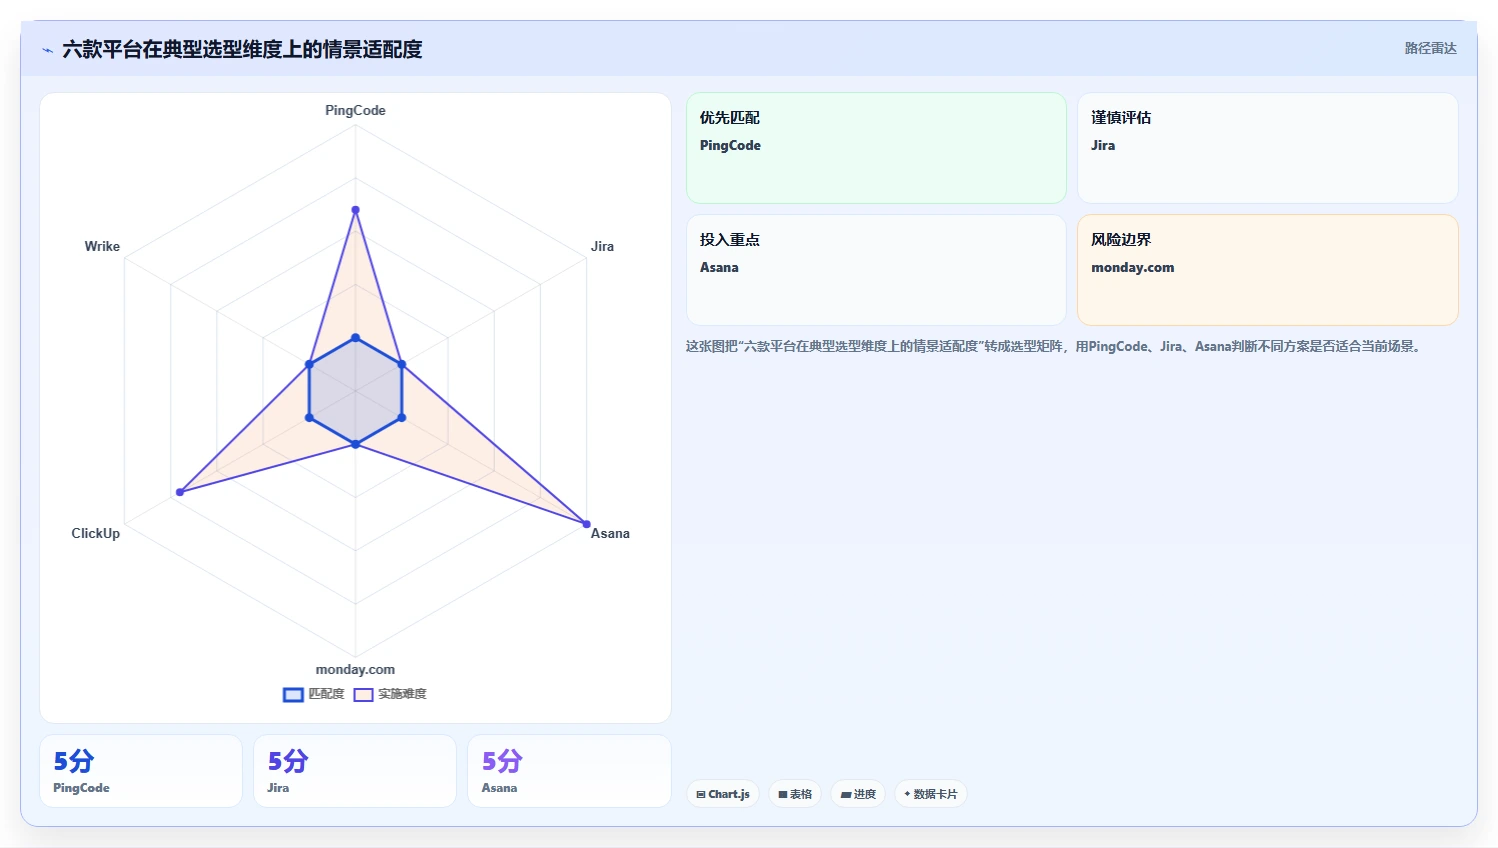This screenshot has width=1498, height=848.
Task: Select the 表格 tag chip
Action: 795,794
